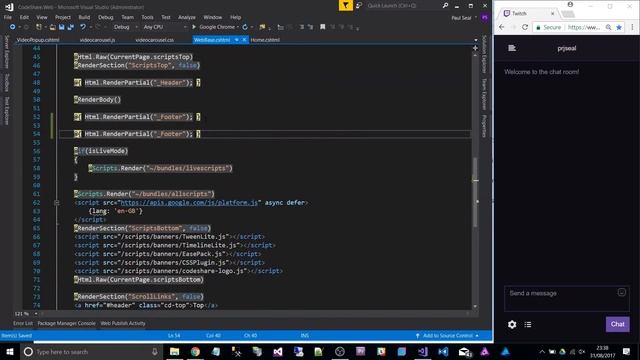This screenshot has height=360, width=640.
Task: Show hidden system tray icons chevron
Action: tap(542, 351)
